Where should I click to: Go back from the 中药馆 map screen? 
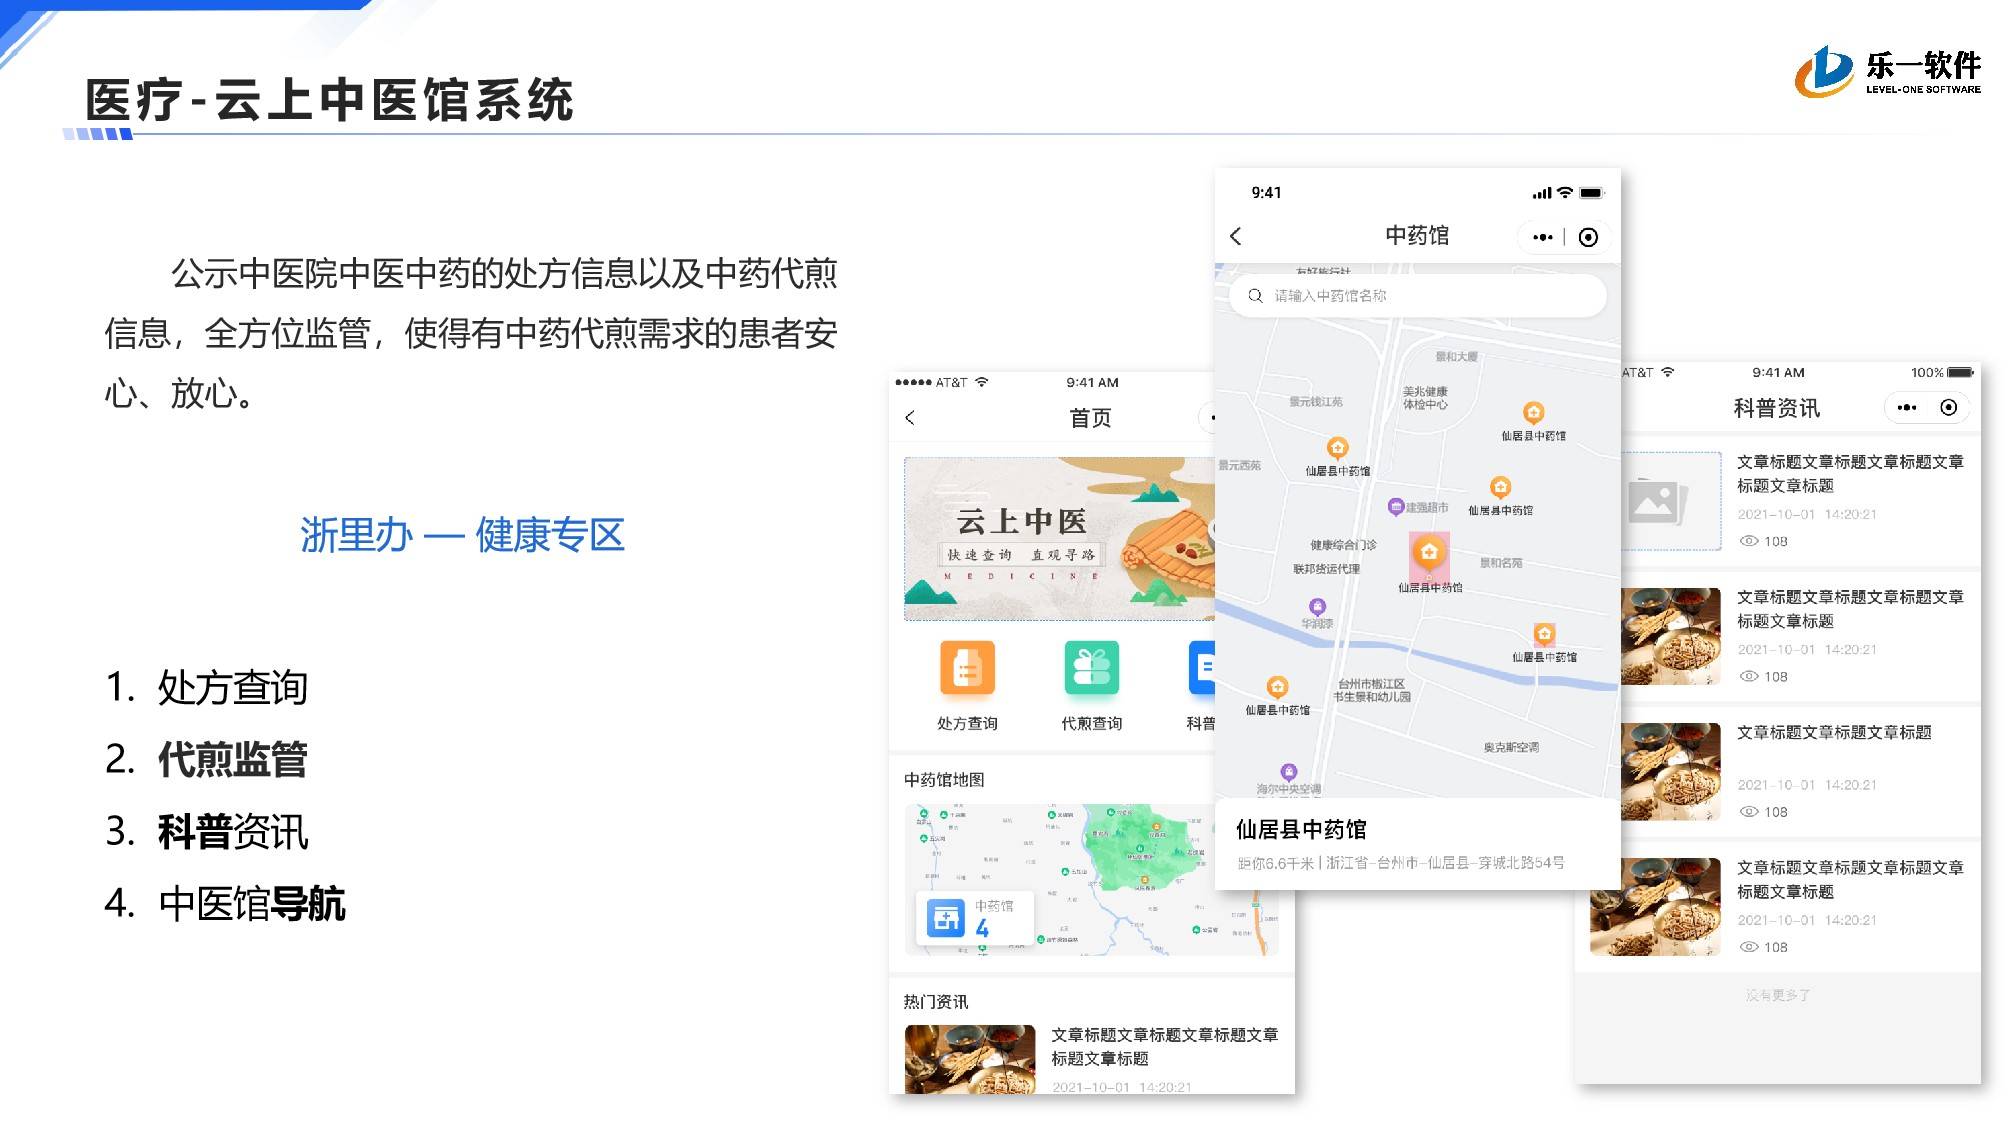[1236, 236]
